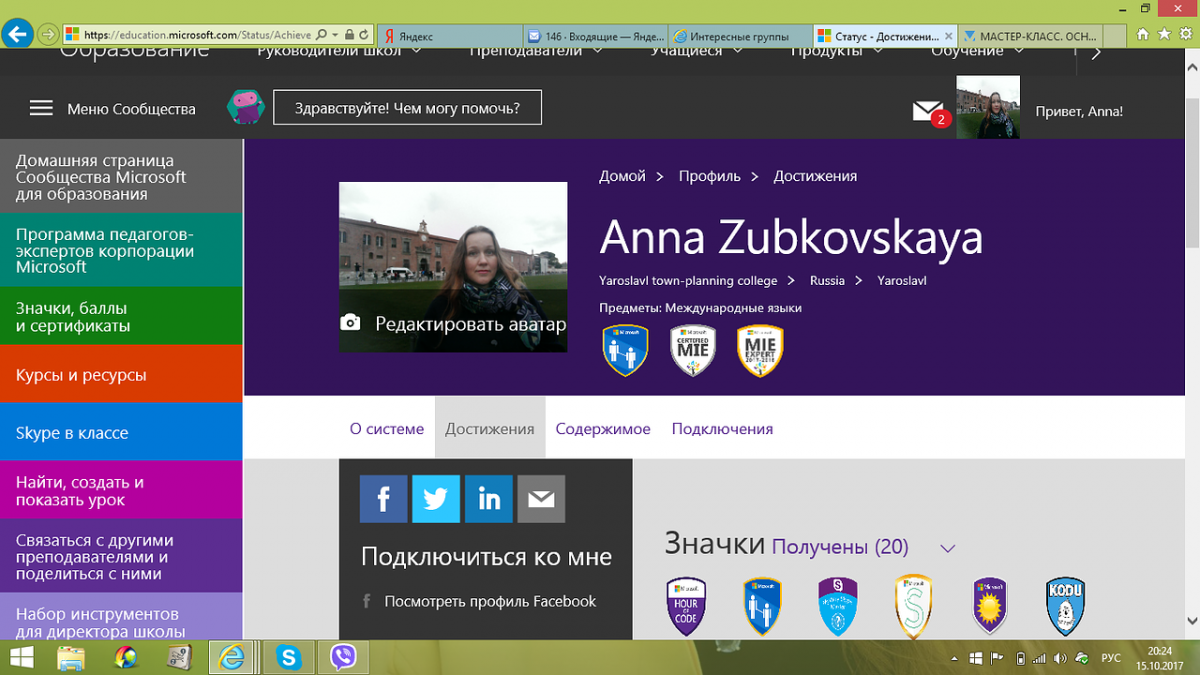Viewport: 1200px width, 675px height.
Task: Open the Skype badge in Значки list
Action: coord(838,606)
